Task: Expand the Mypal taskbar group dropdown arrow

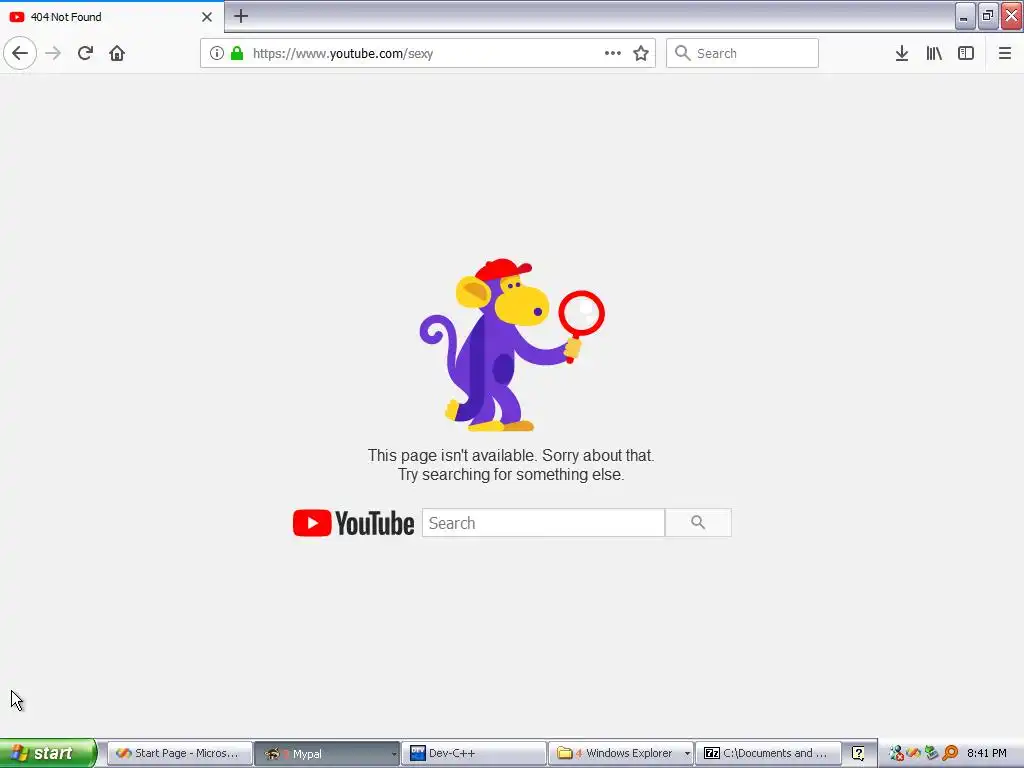Action: (394, 754)
